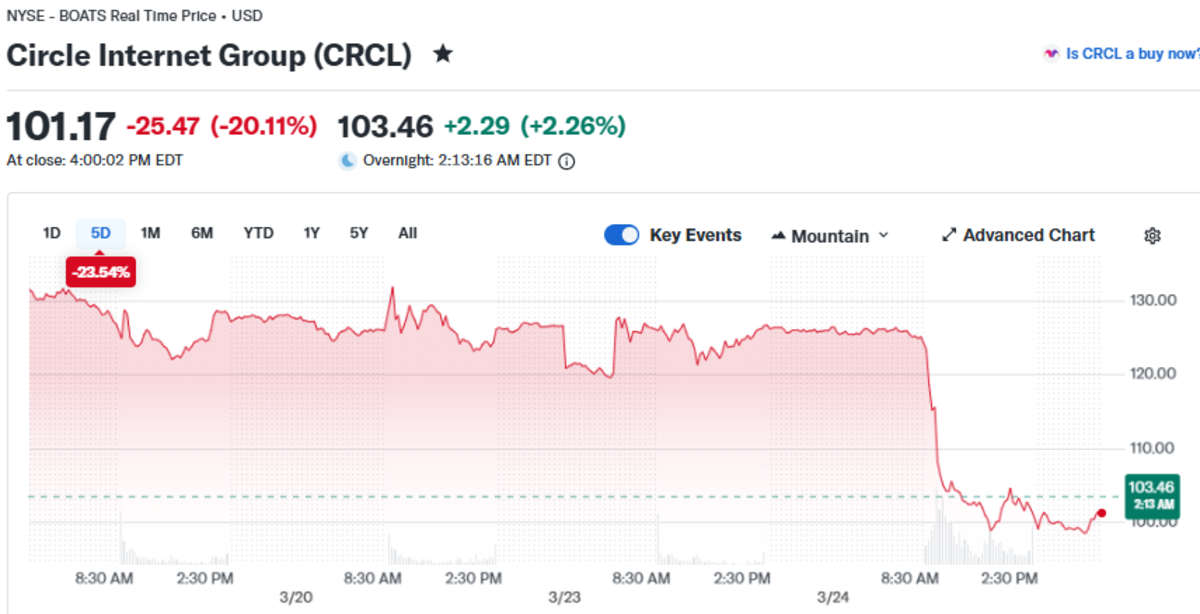Show the 5Y chart range

point(359,233)
